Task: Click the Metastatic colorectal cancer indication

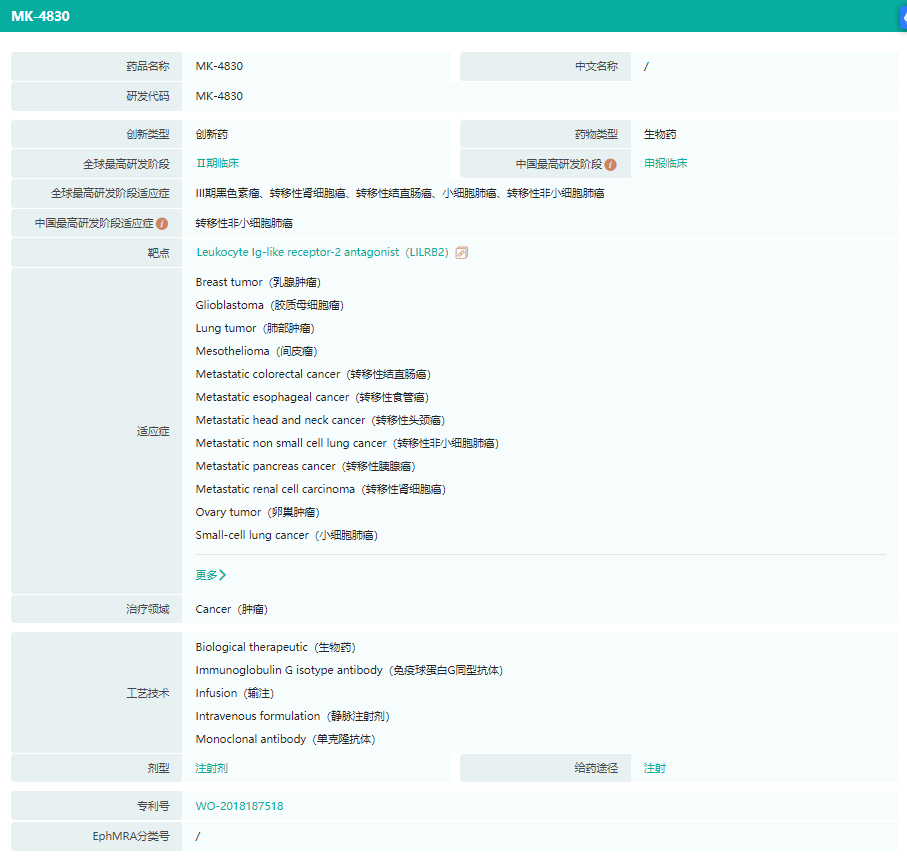Action: (x=313, y=374)
